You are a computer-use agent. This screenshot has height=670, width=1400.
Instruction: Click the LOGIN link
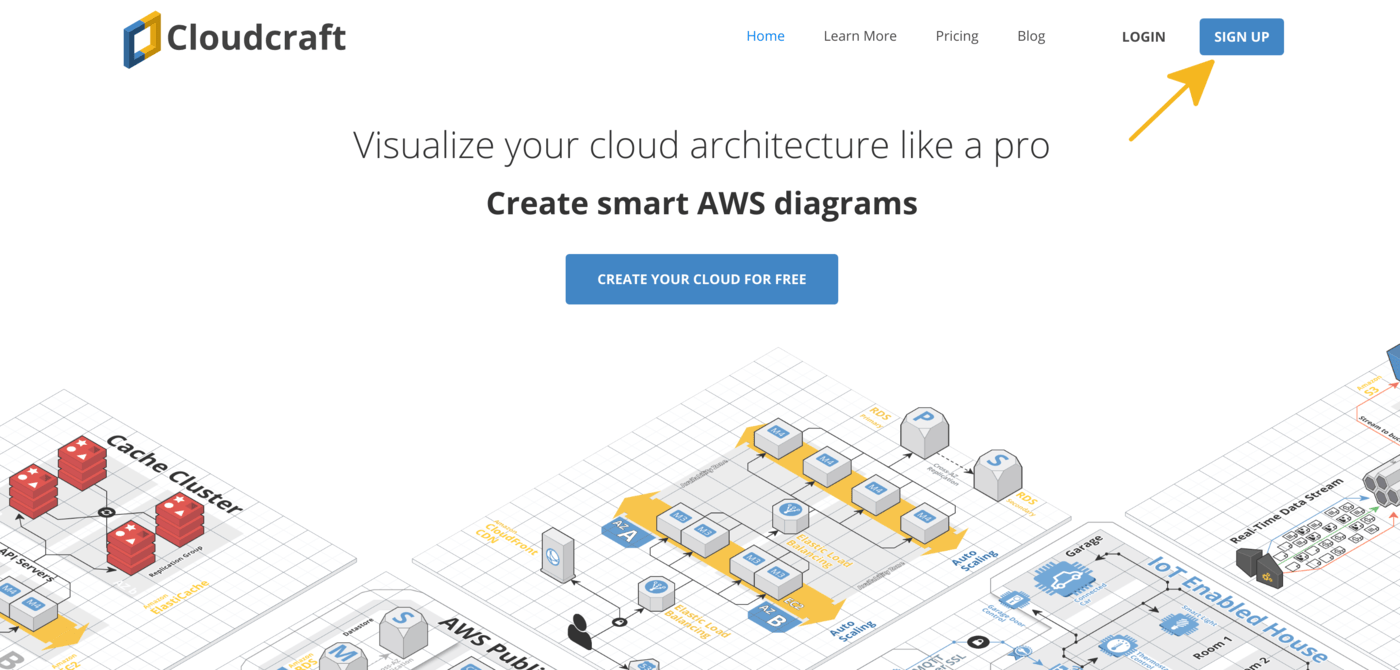tap(1143, 37)
